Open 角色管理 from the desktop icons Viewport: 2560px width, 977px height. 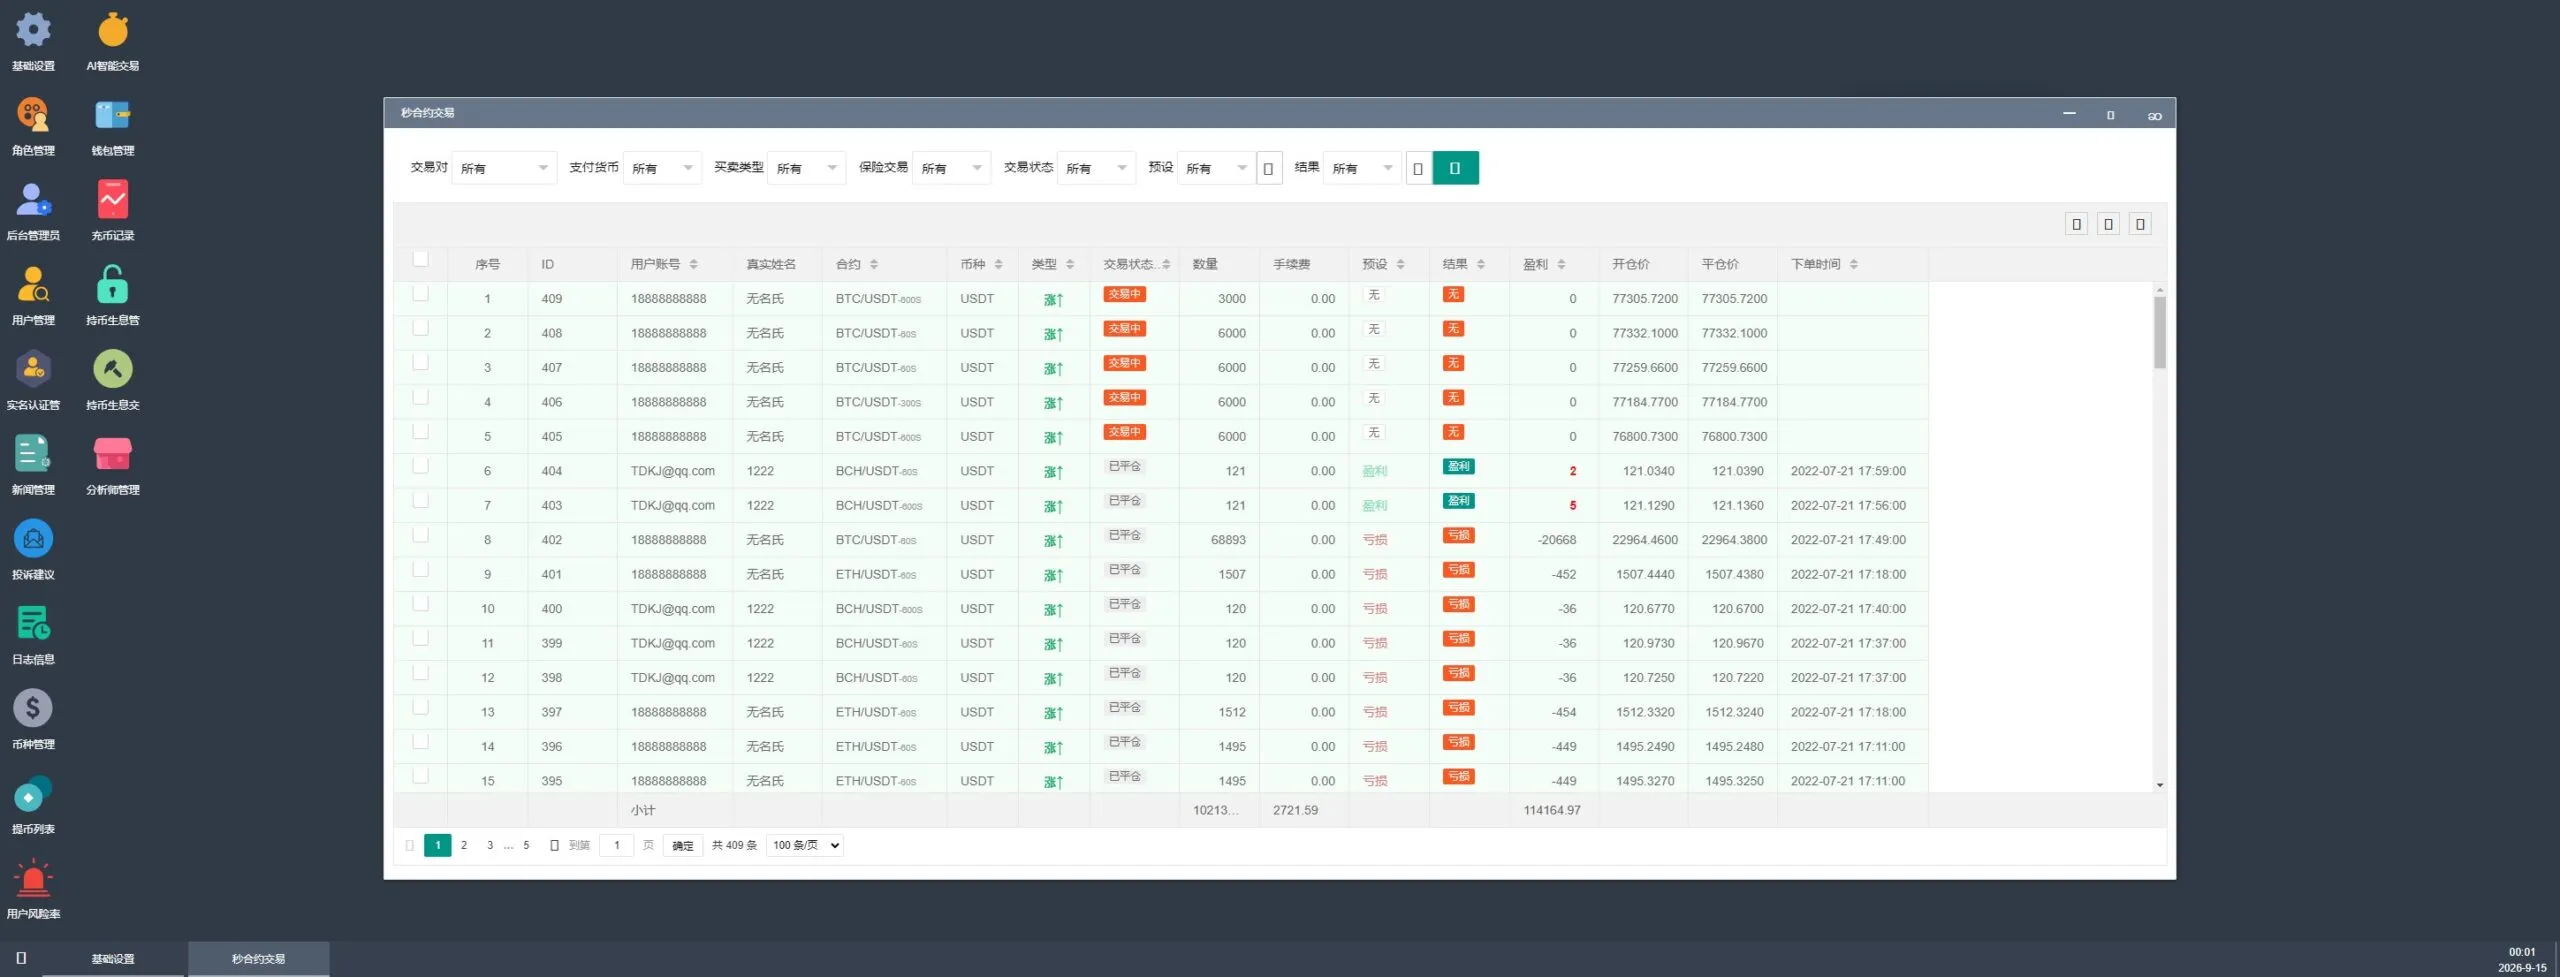pos(33,115)
